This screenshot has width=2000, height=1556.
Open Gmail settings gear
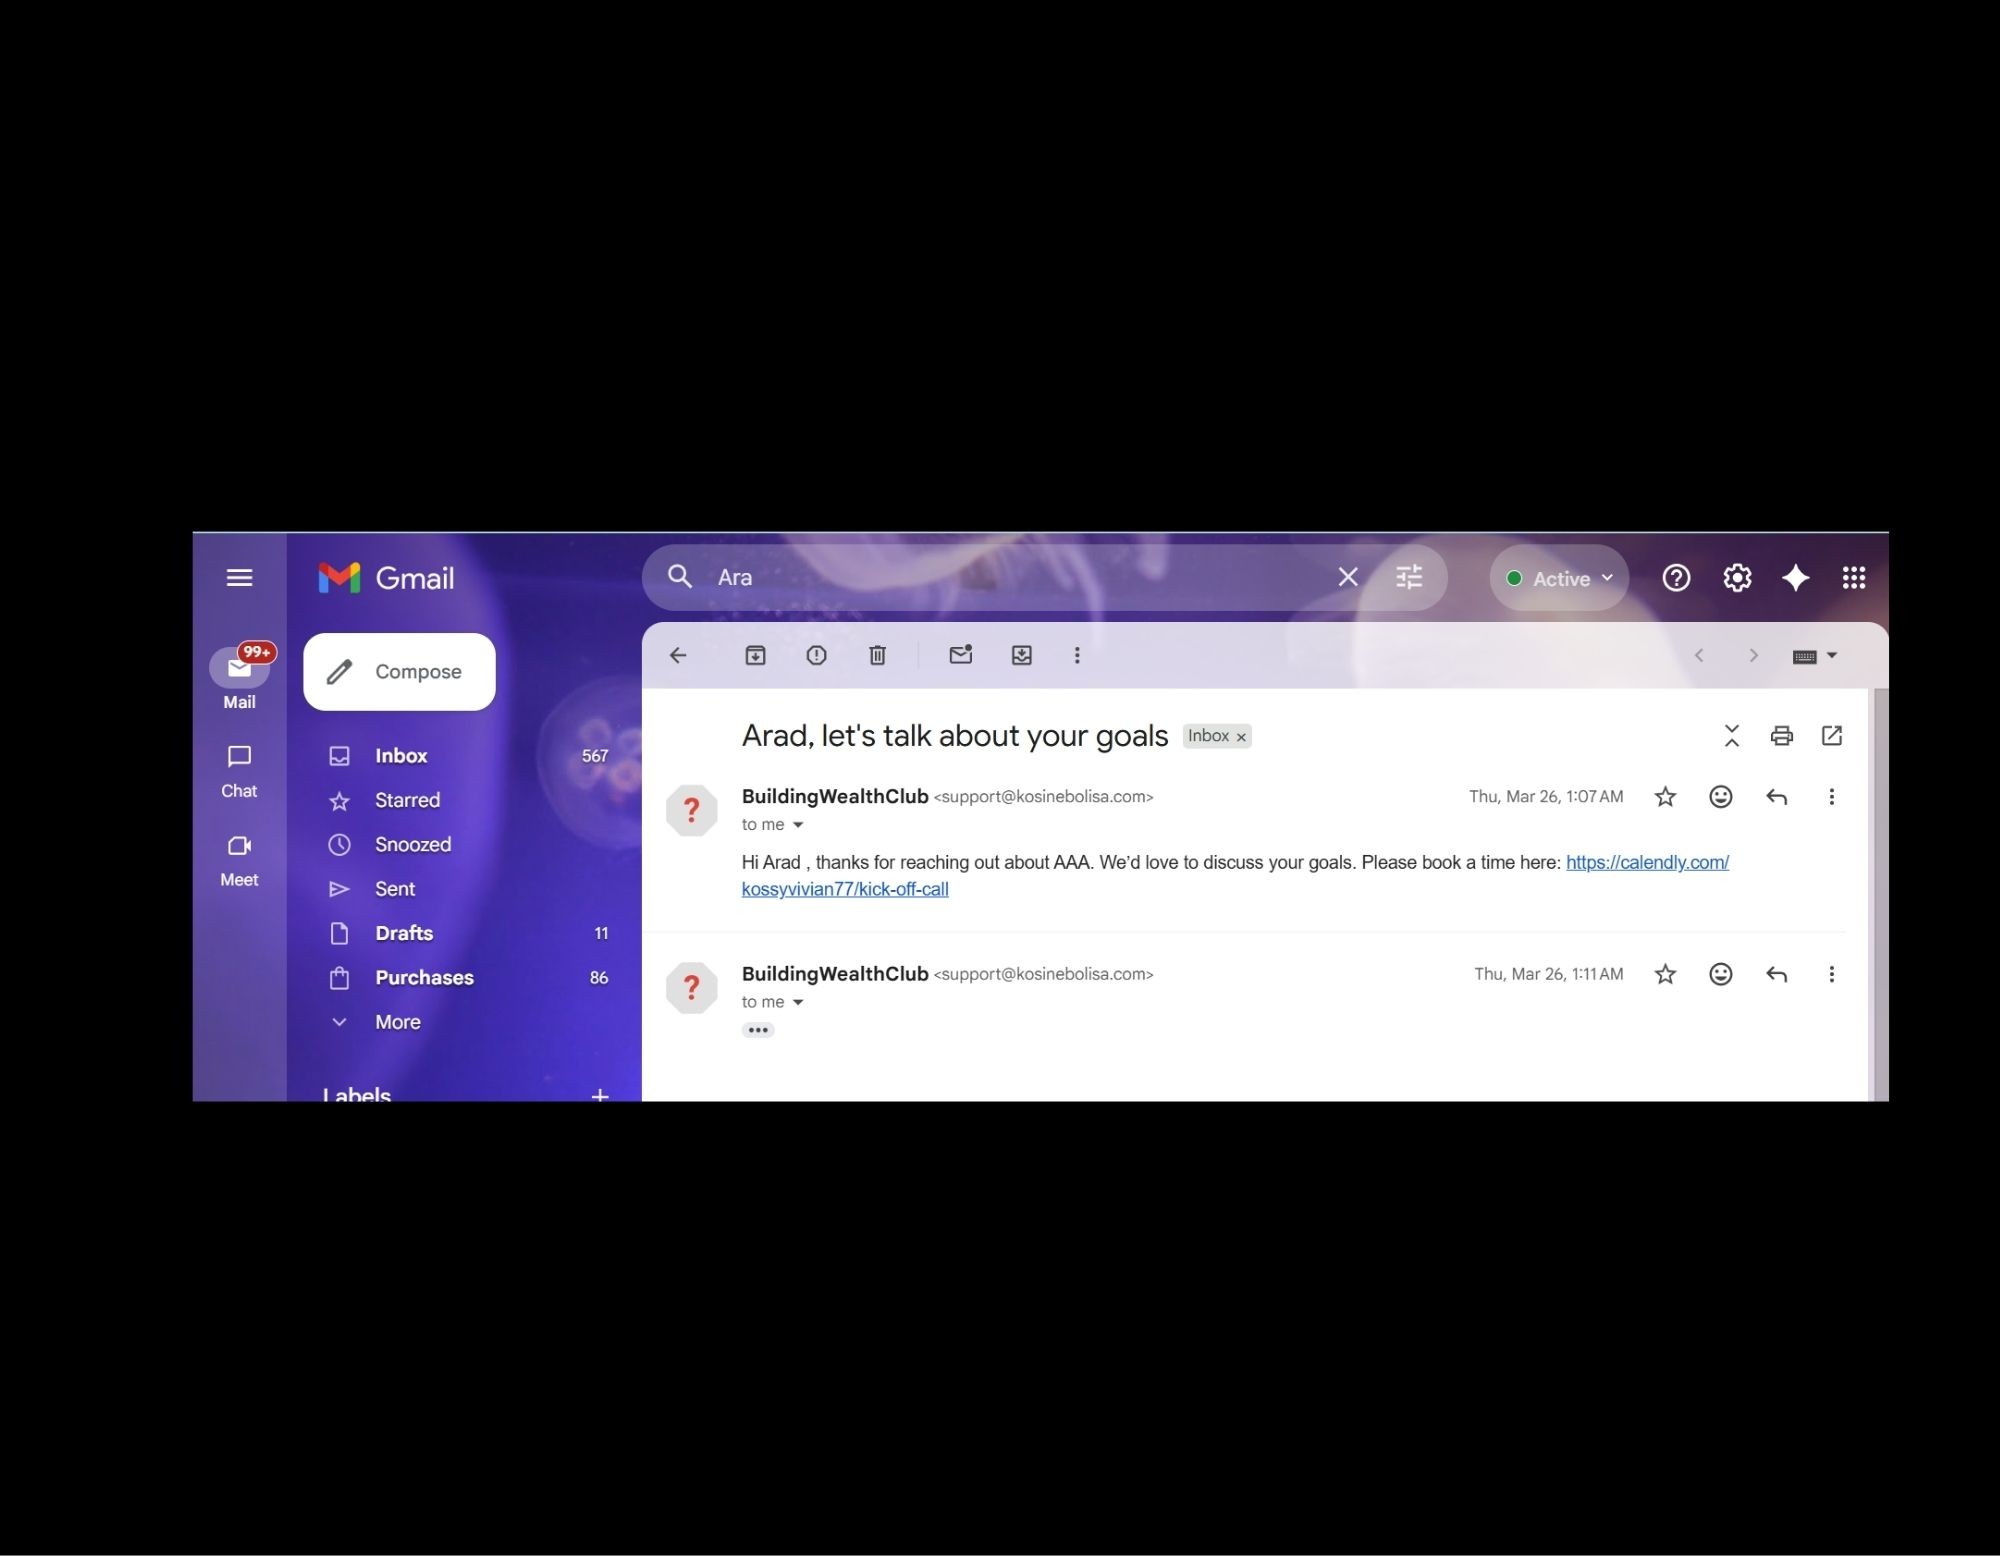point(1737,577)
